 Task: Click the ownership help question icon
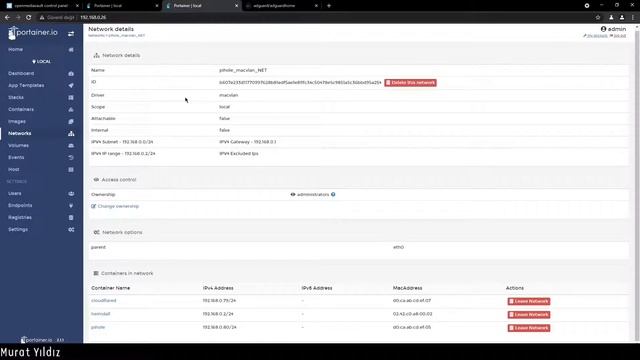[333, 195]
